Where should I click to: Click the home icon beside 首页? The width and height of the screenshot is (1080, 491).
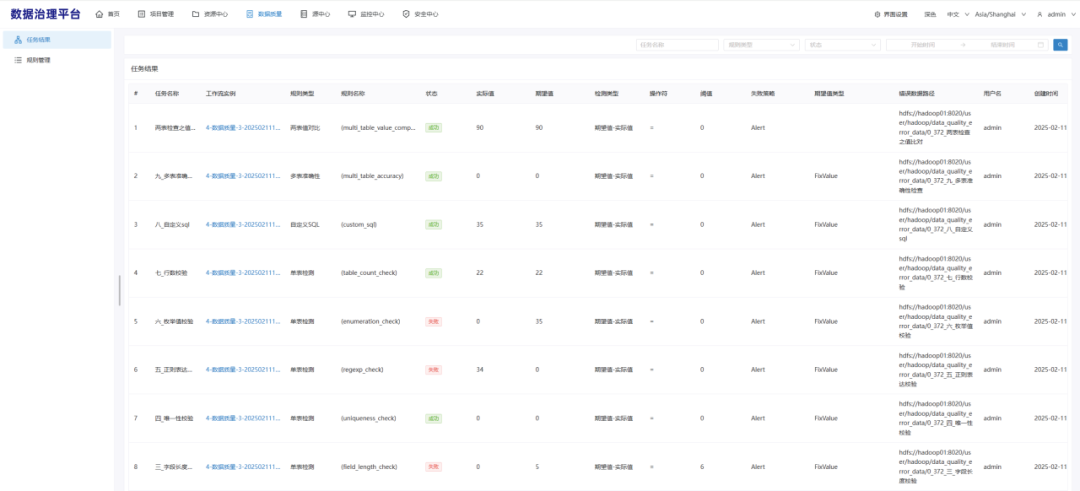(99, 14)
